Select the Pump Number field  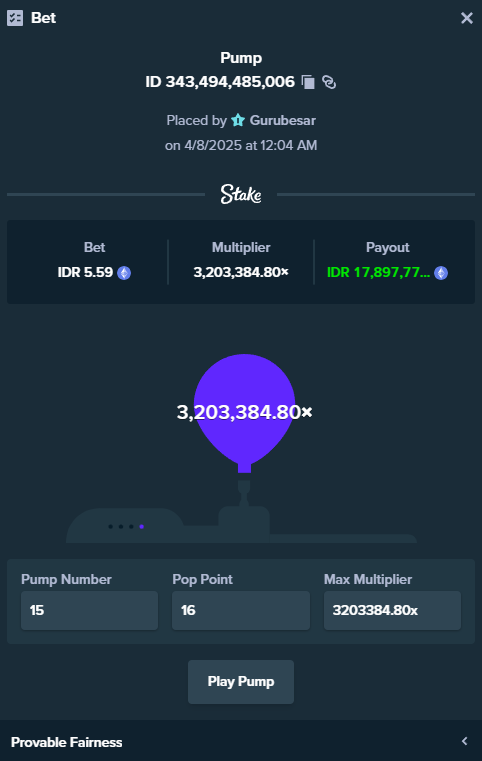pos(89,610)
